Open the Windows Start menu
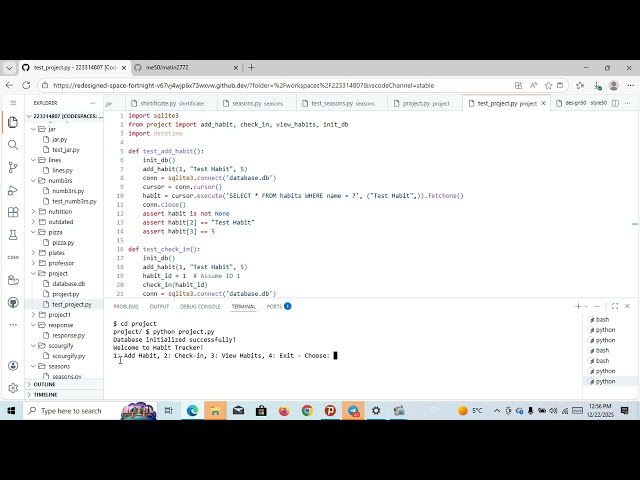 click(11, 411)
